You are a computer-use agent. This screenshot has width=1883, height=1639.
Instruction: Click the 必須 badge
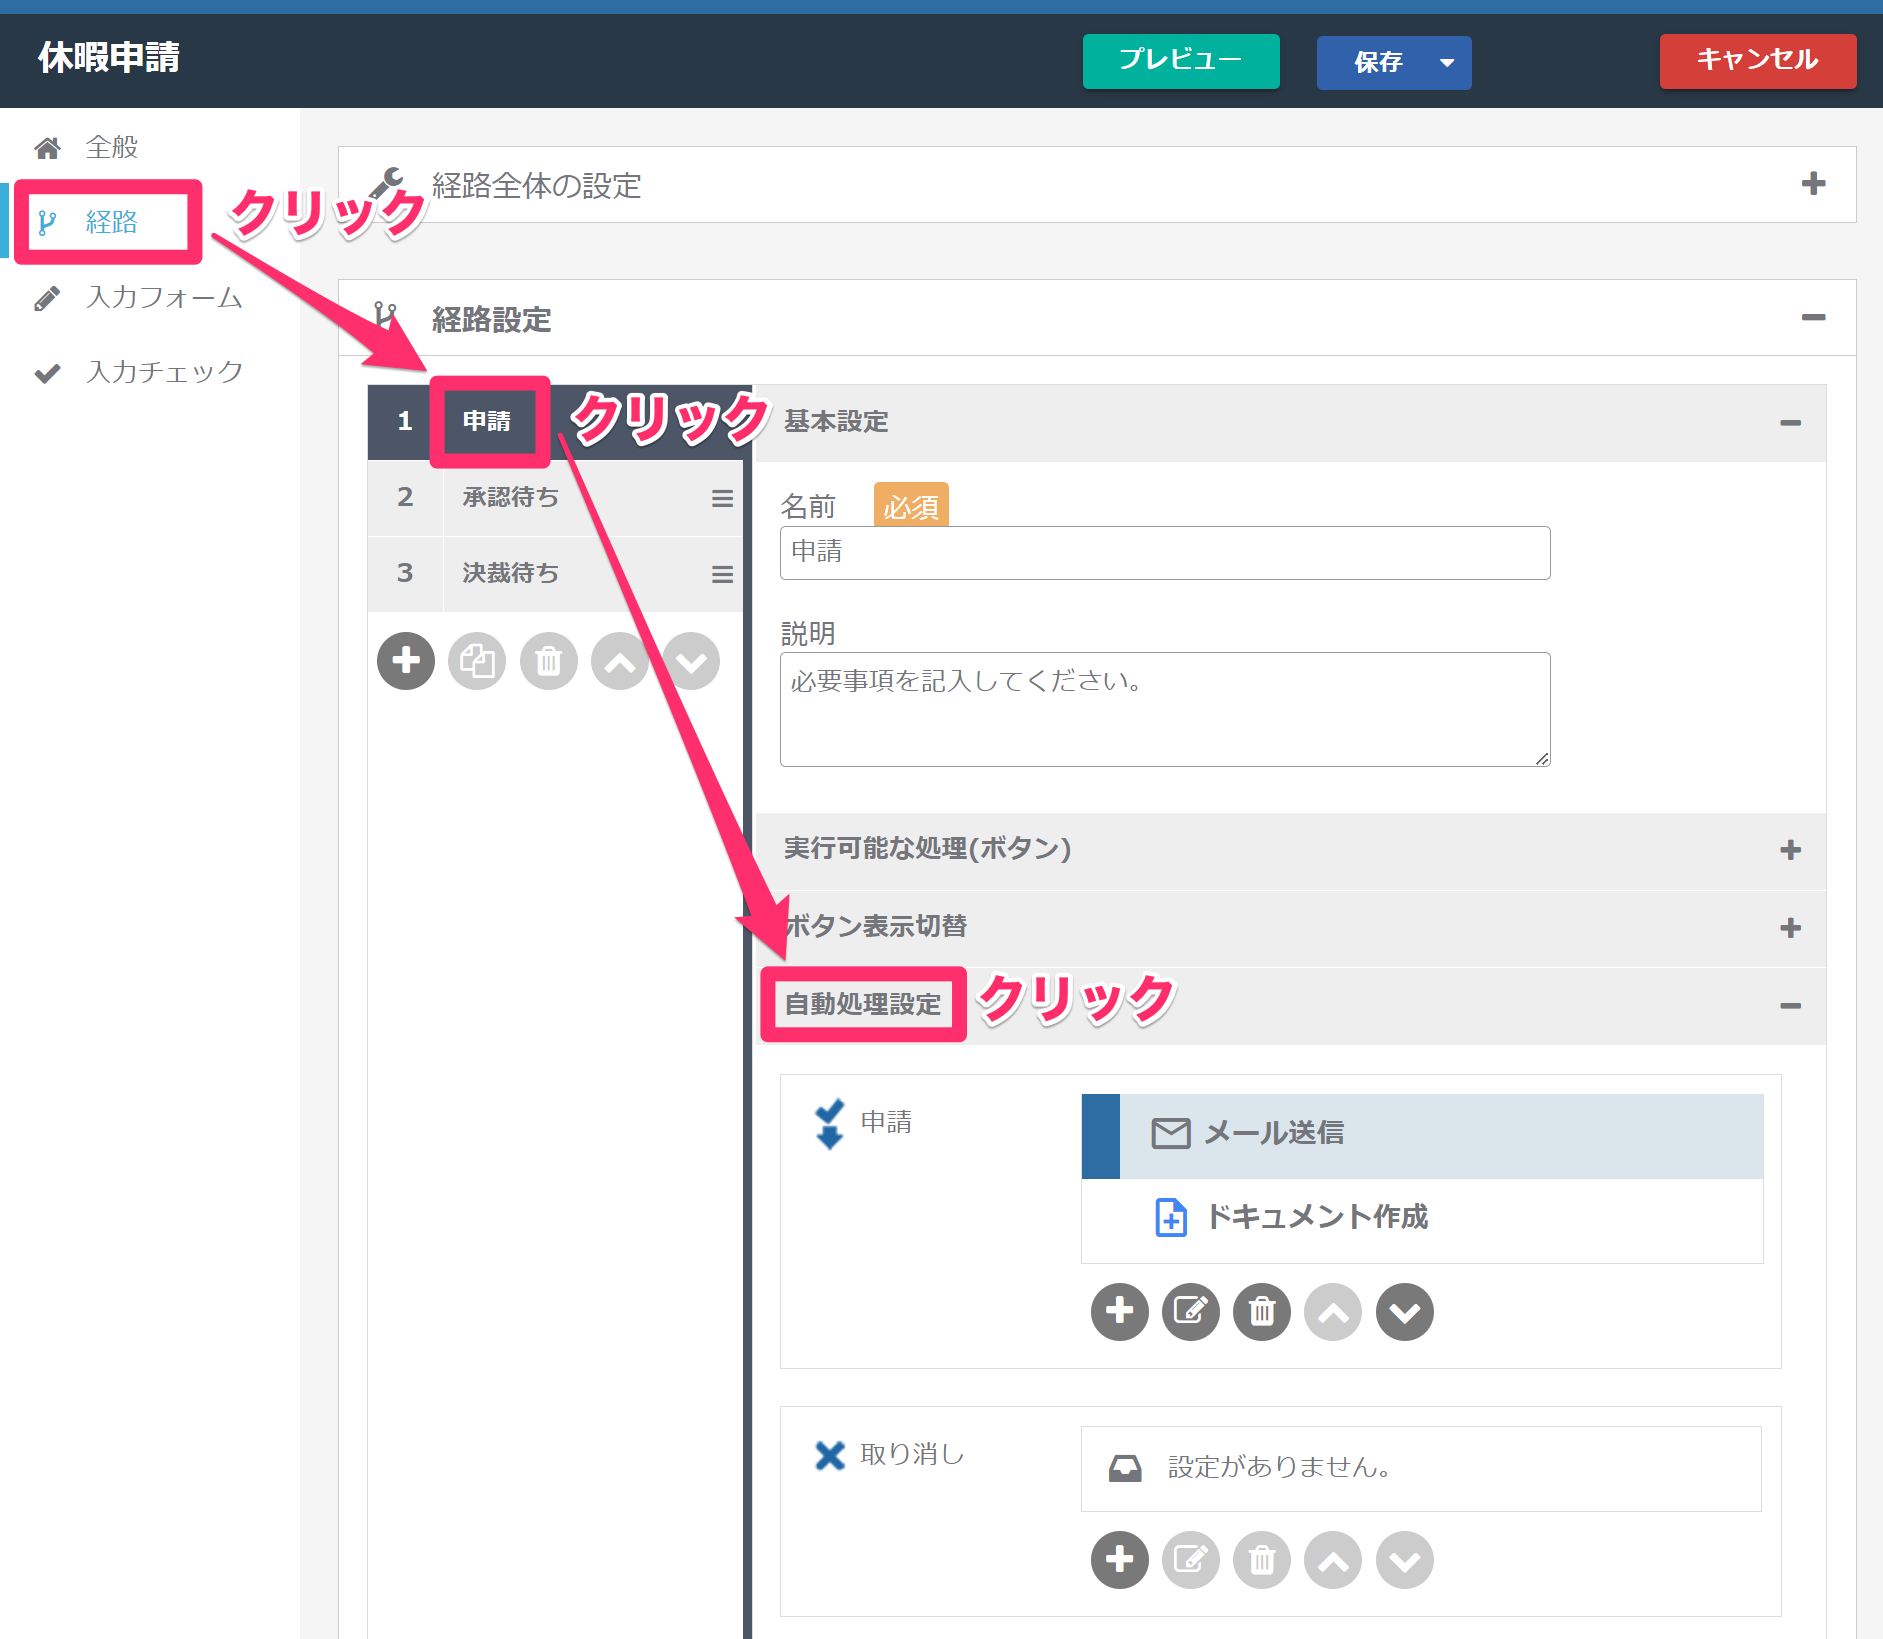click(x=911, y=506)
